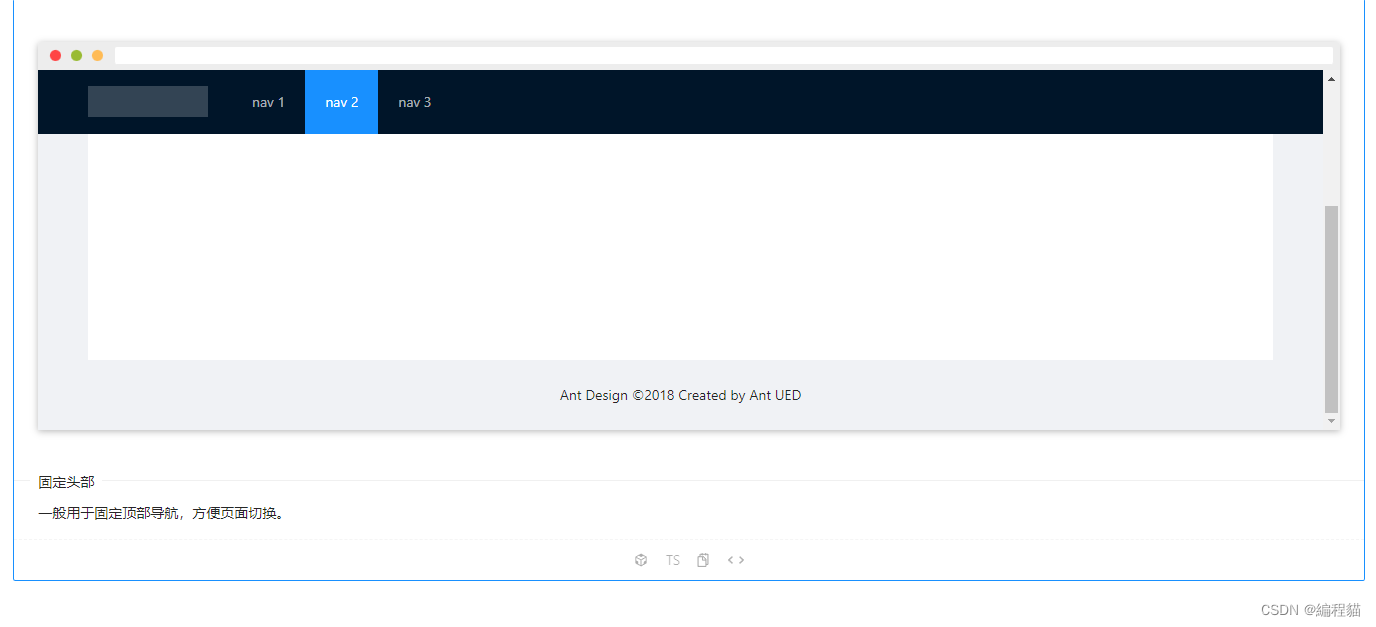The image size is (1376, 627).
Task: Open demo in CodeSandbox cube icon
Action: click(x=641, y=560)
